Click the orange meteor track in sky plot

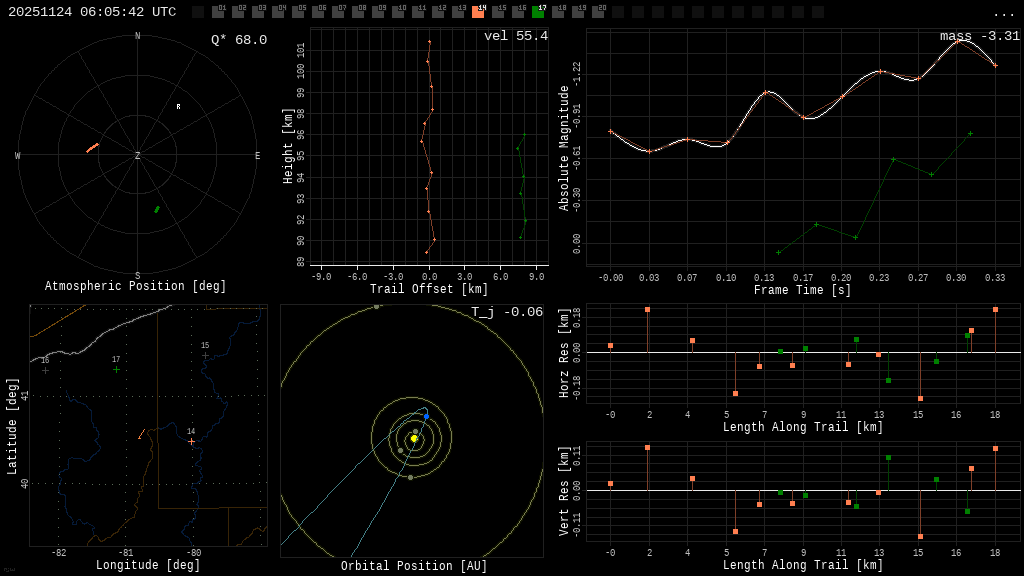coord(93,148)
